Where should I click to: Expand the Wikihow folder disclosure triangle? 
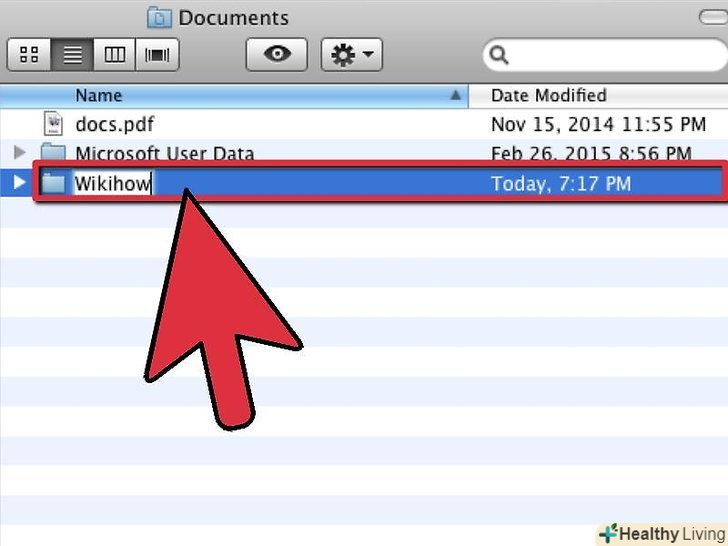(x=20, y=182)
